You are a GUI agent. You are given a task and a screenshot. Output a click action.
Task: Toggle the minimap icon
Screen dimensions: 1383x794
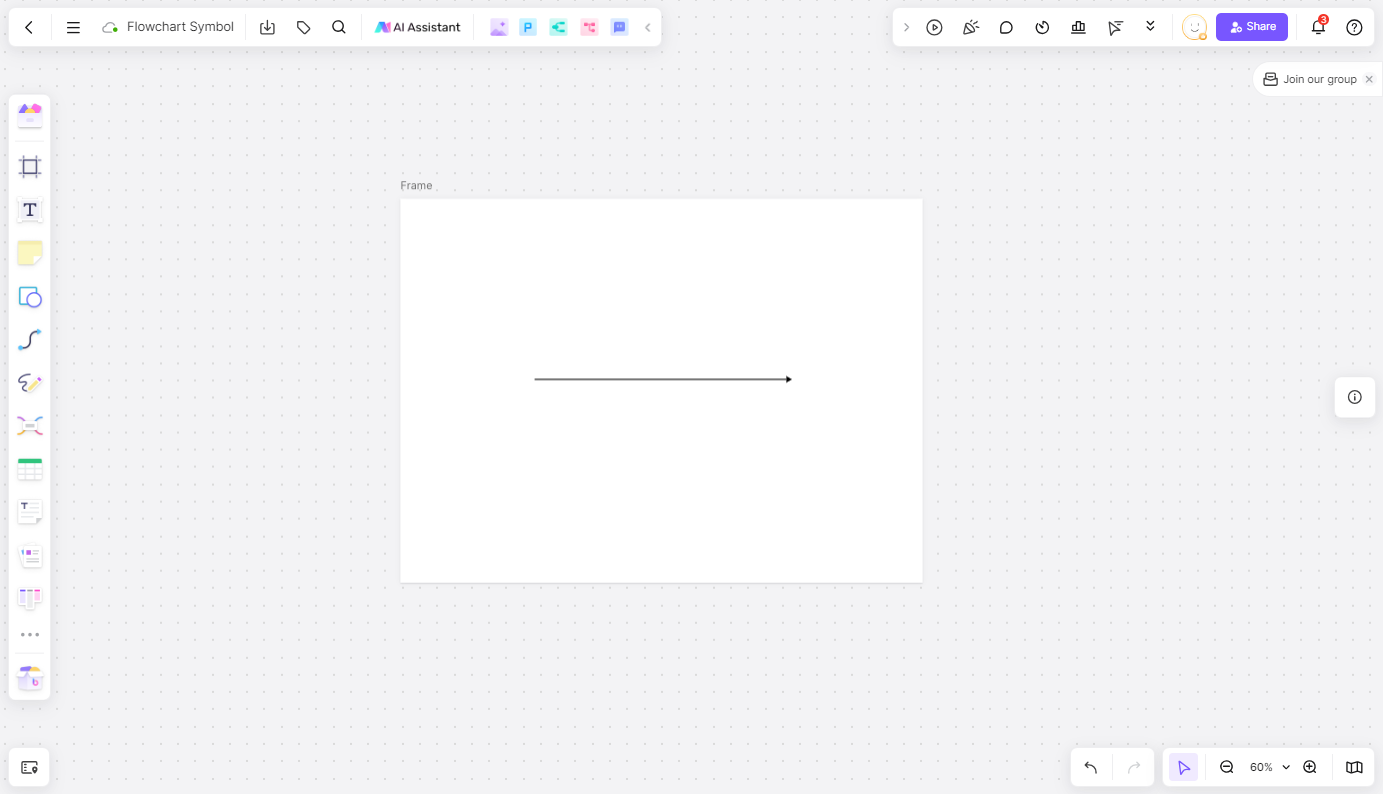click(1354, 767)
